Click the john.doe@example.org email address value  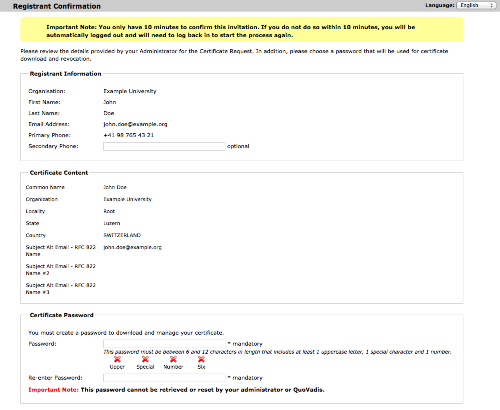135,124
